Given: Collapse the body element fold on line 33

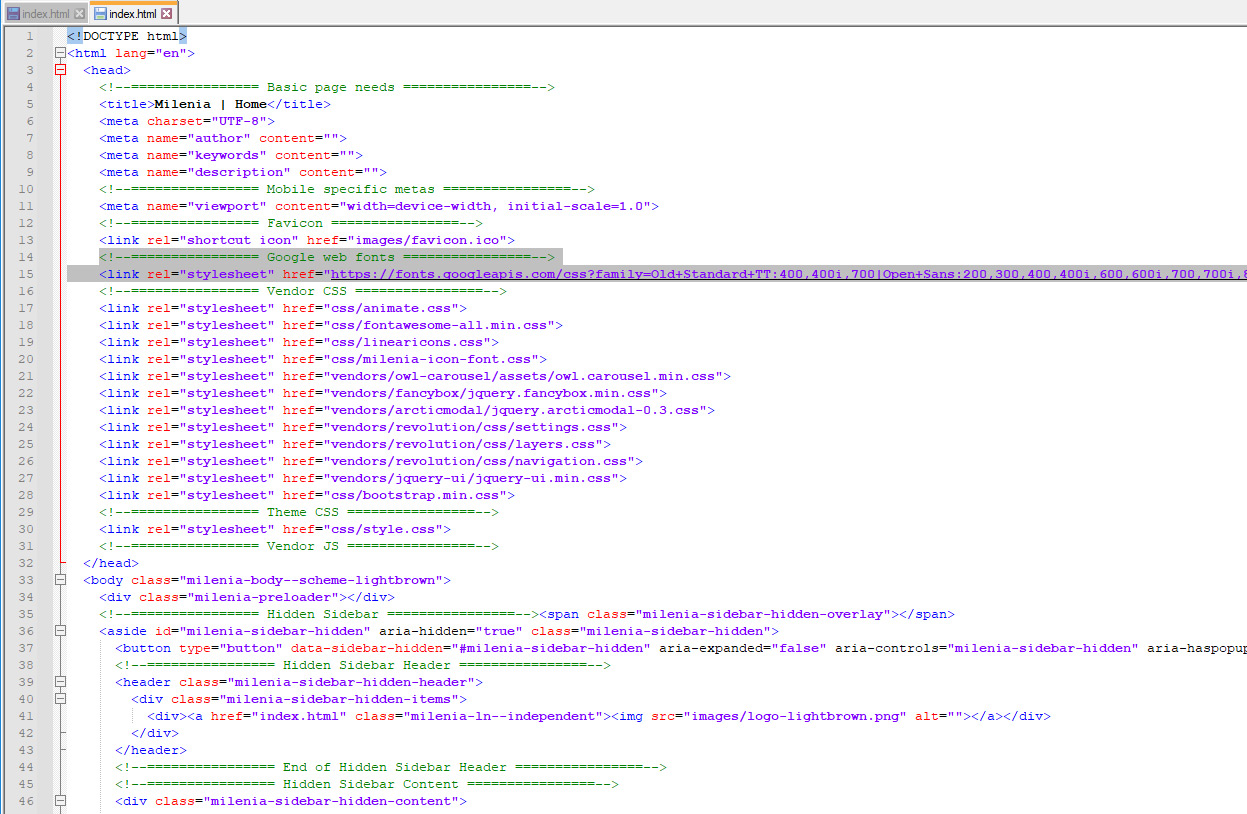Looking at the screenshot, I should tap(61, 580).
